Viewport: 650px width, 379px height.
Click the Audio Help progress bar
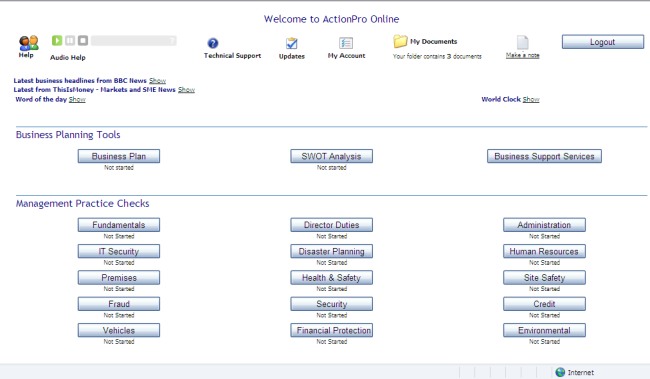(x=133, y=40)
